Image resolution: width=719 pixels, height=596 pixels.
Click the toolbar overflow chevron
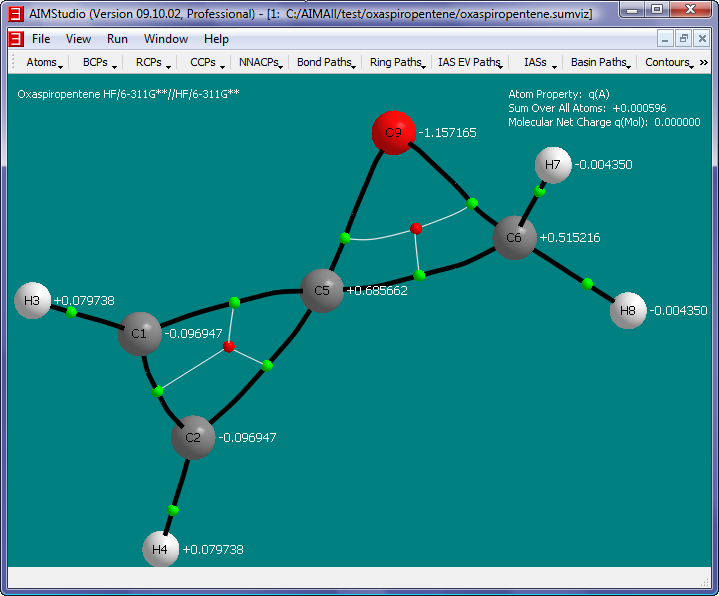[x=704, y=62]
